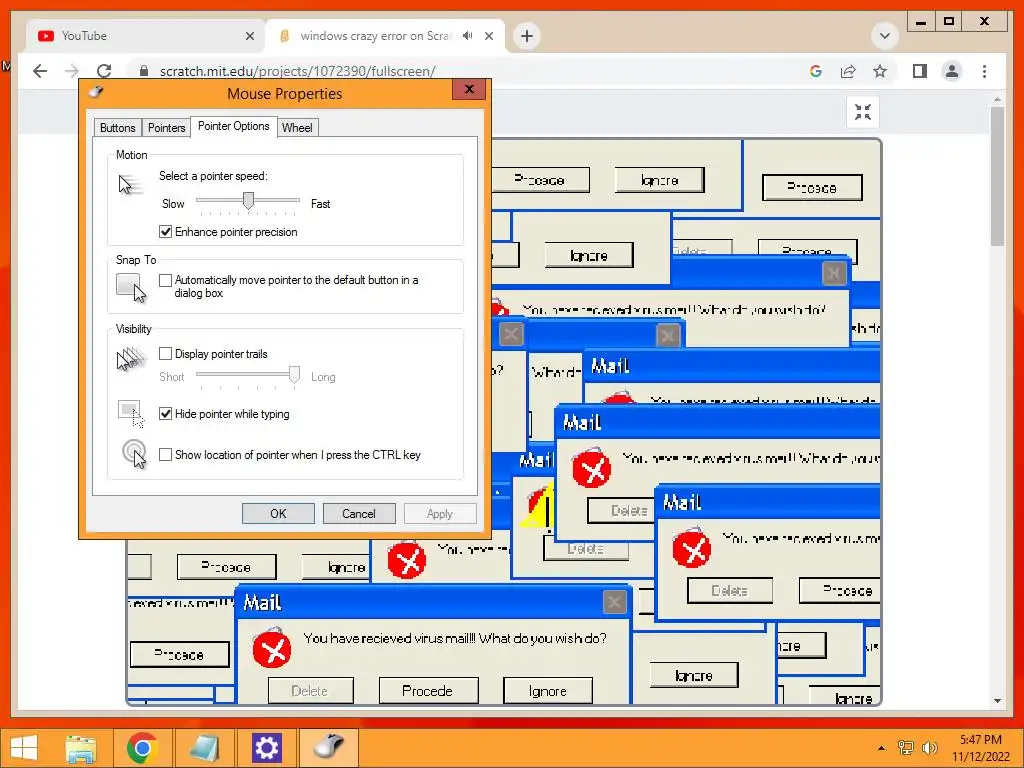Close the YouTube tab

(x=249, y=36)
